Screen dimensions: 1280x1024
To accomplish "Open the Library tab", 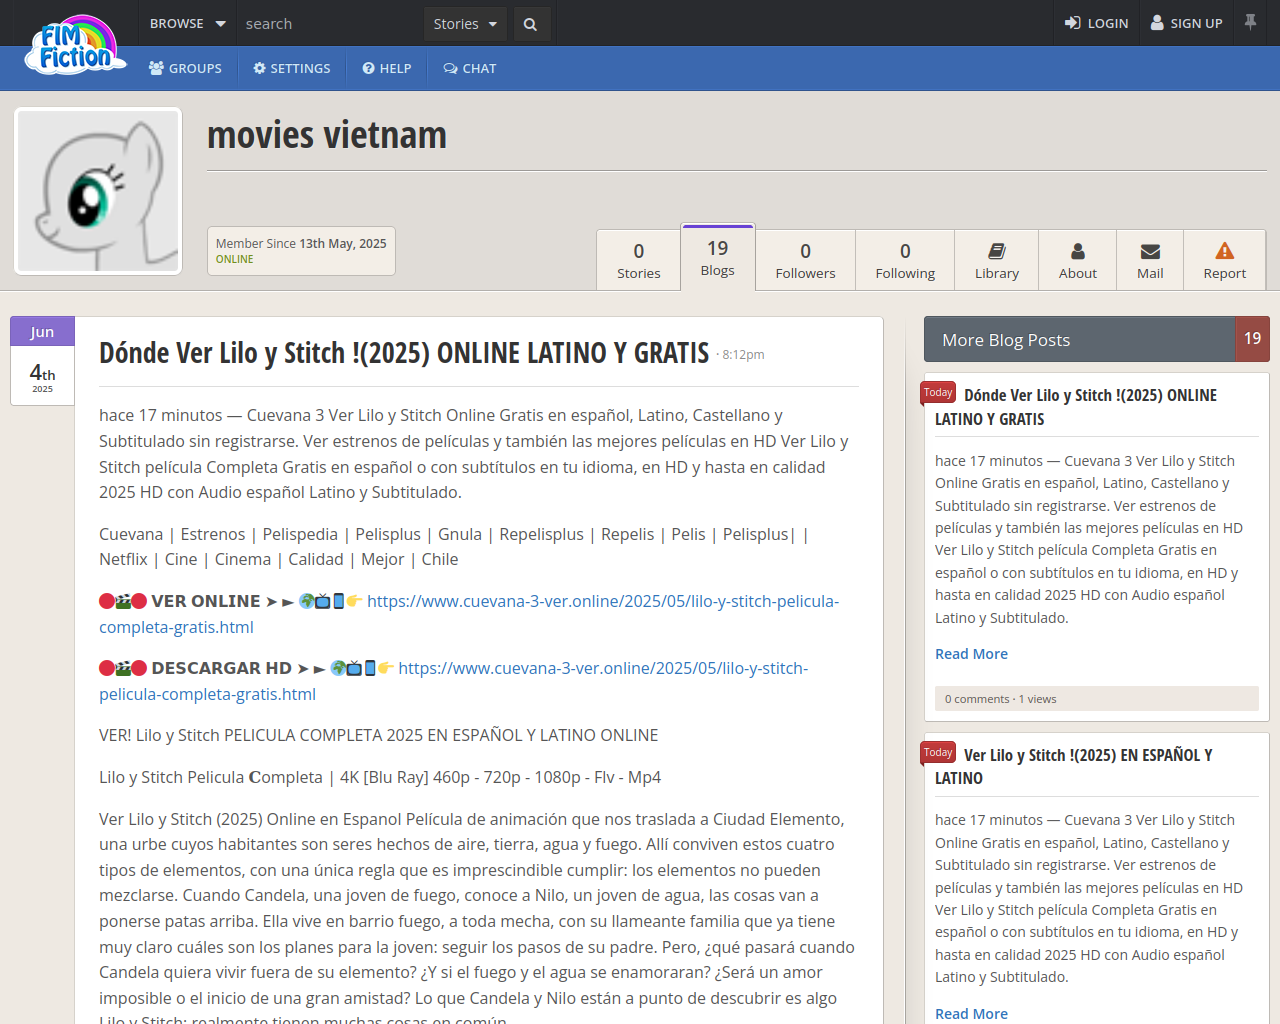I will [997, 260].
